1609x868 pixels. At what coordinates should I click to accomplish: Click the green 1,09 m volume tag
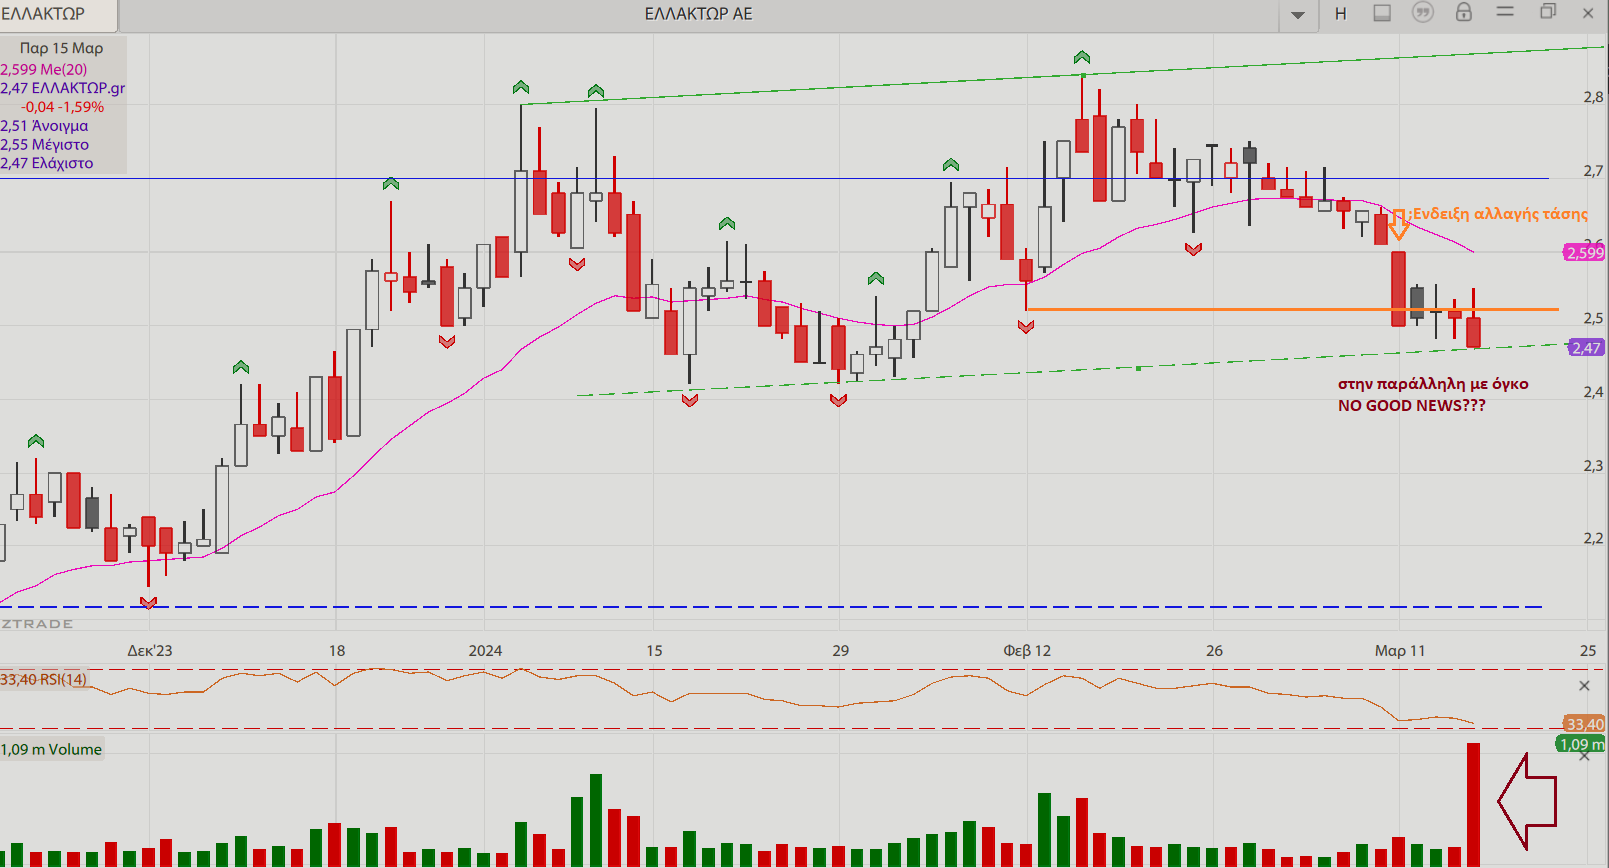(1581, 744)
